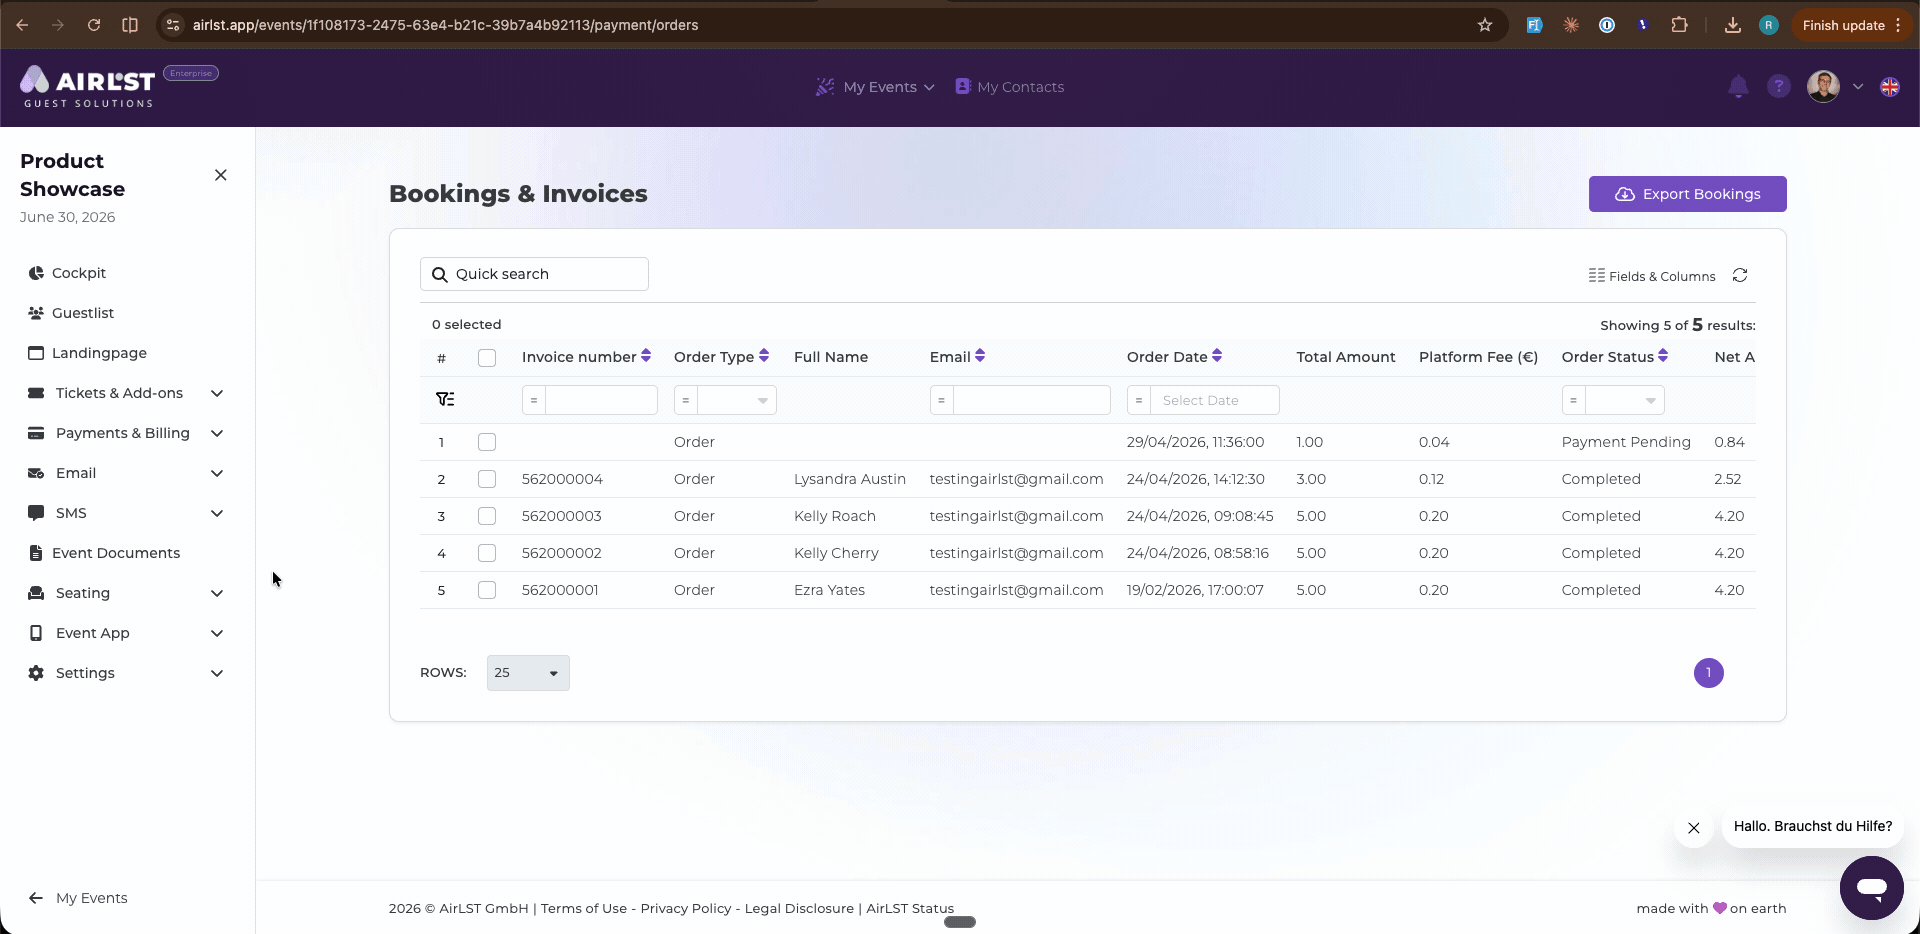Go back to My Events in the sidebar
The width and height of the screenshot is (1920, 934).
tap(78, 898)
